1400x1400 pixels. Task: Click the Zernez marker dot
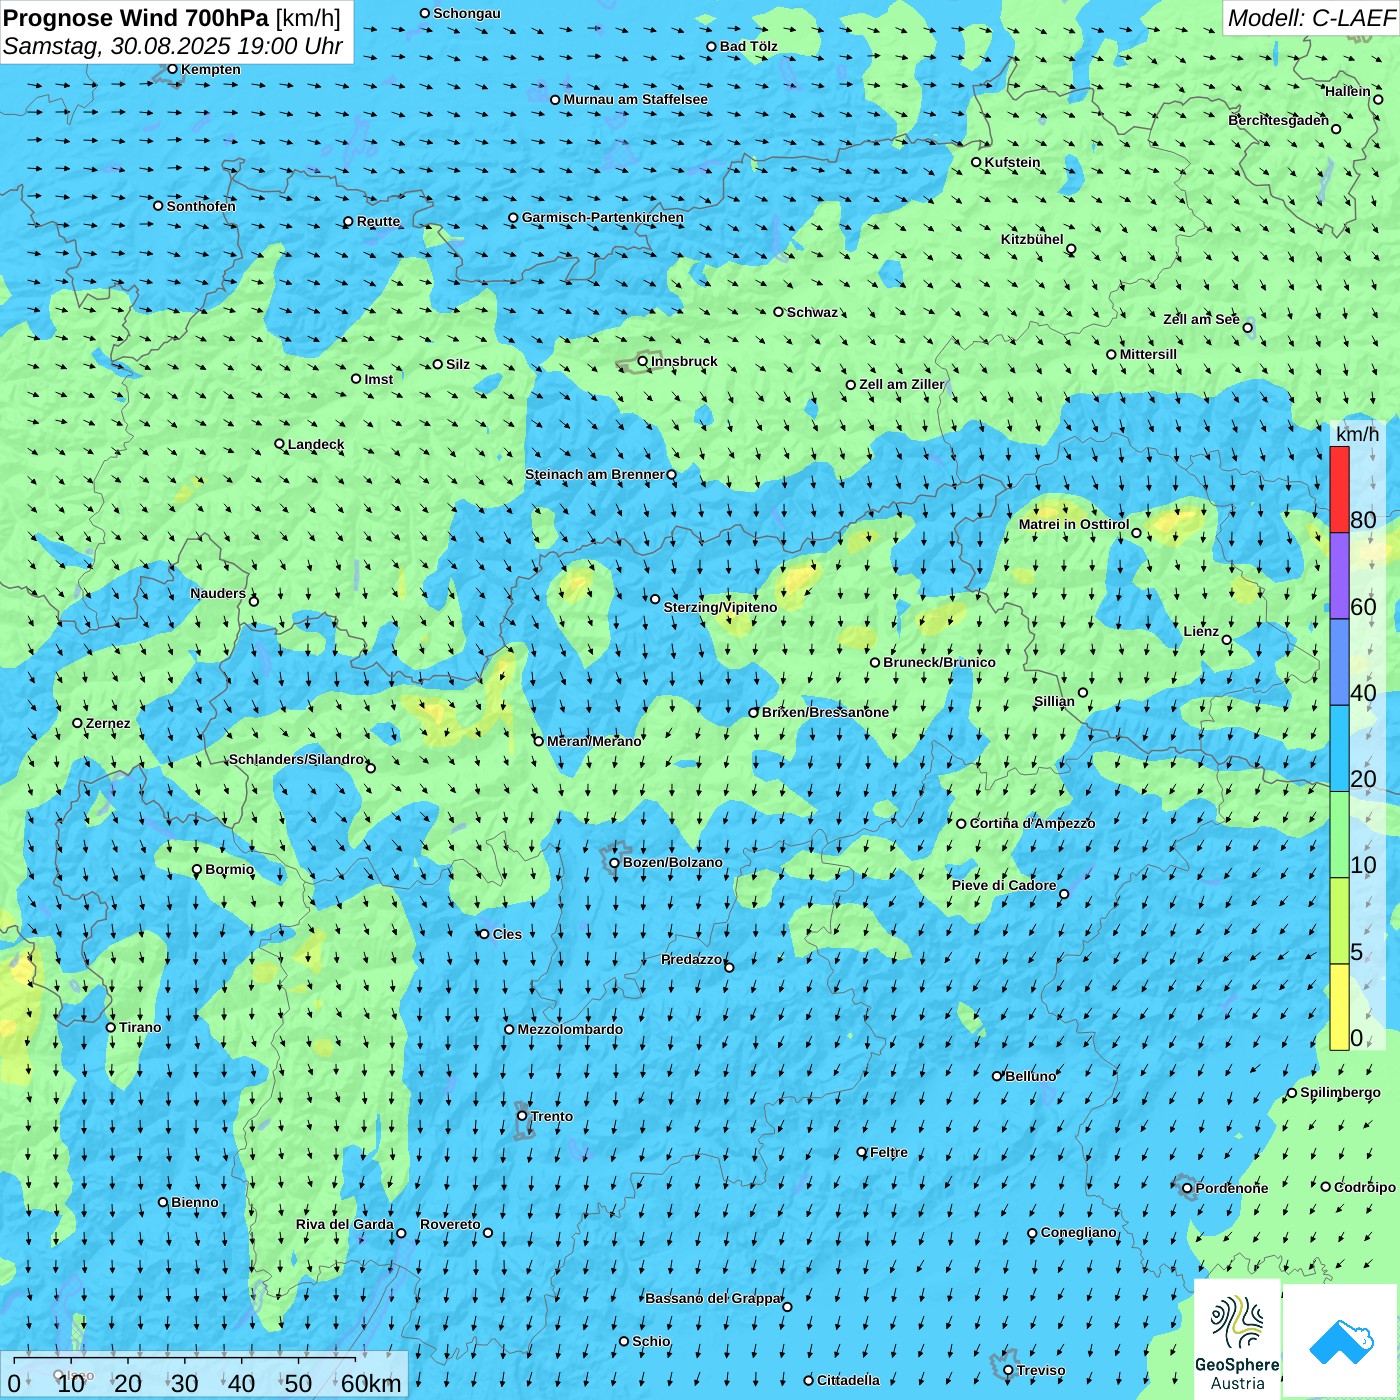(x=77, y=723)
